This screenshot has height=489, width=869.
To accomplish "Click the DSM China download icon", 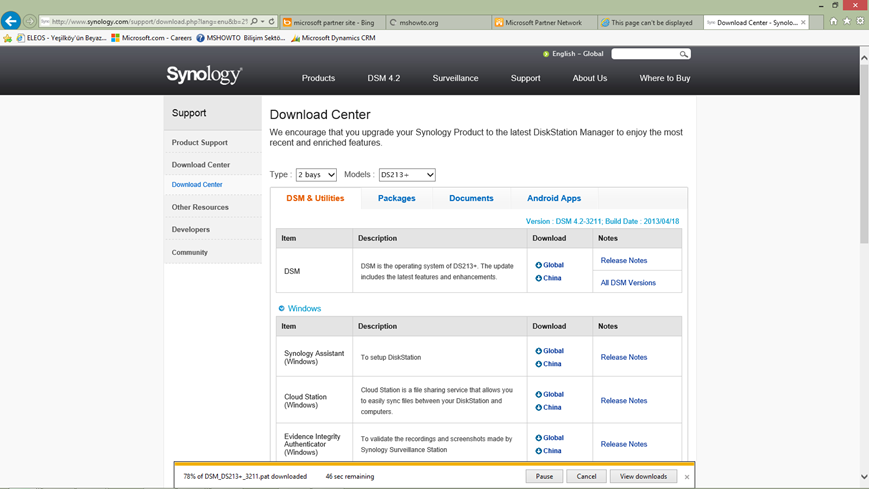I will (x=538, y=278).
